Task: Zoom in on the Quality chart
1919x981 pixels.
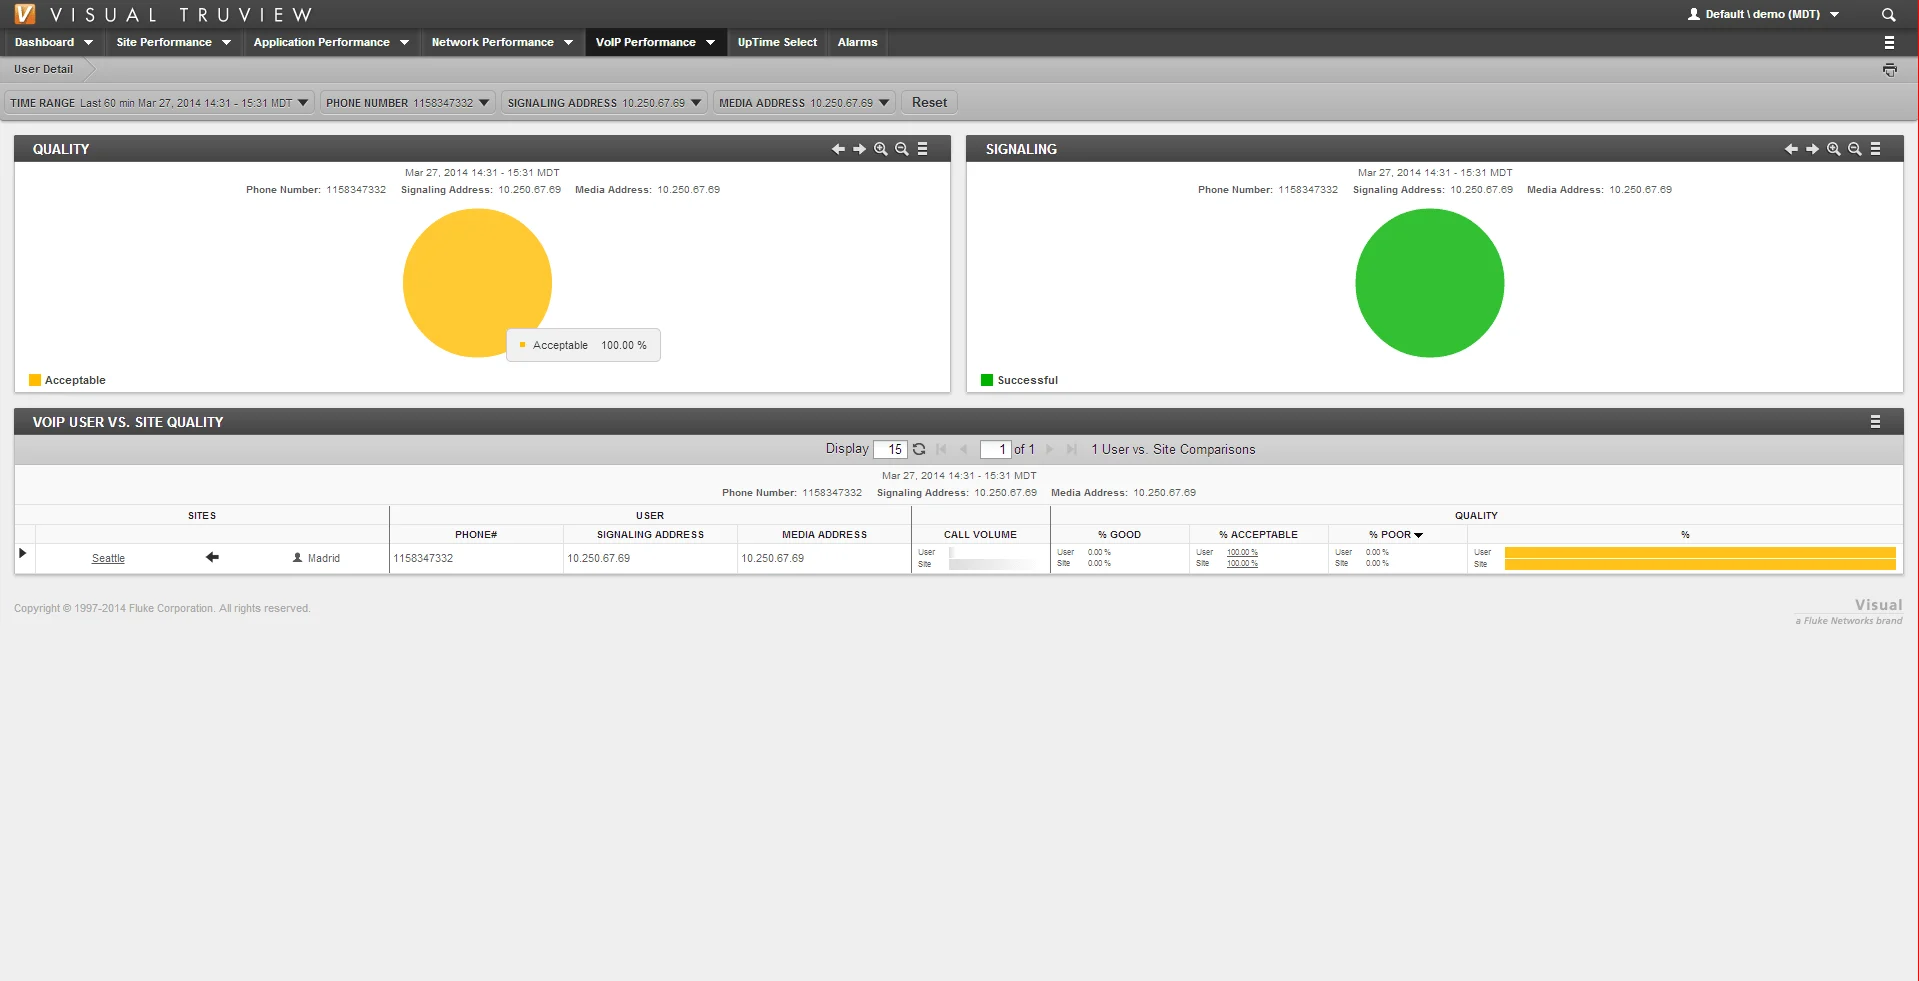Action: point(881,149)
